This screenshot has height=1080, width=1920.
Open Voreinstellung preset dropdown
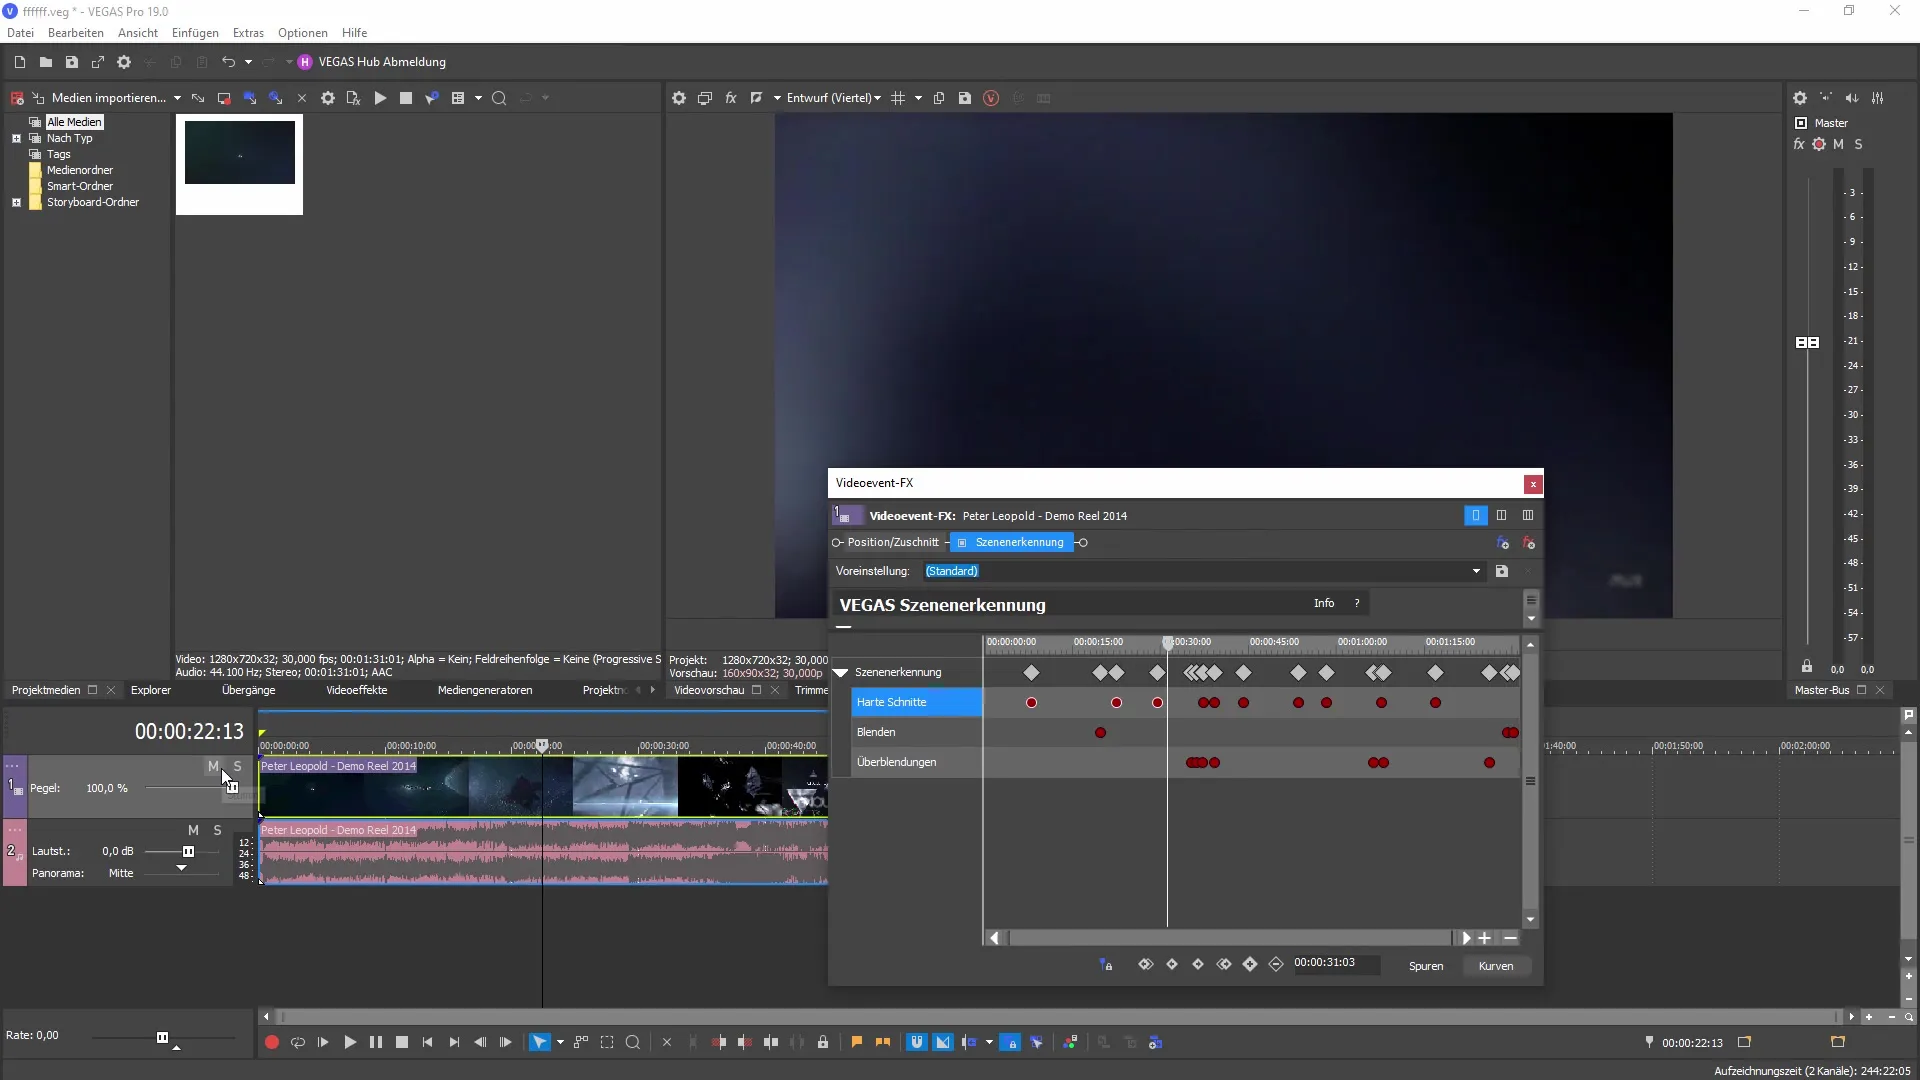1476,571
